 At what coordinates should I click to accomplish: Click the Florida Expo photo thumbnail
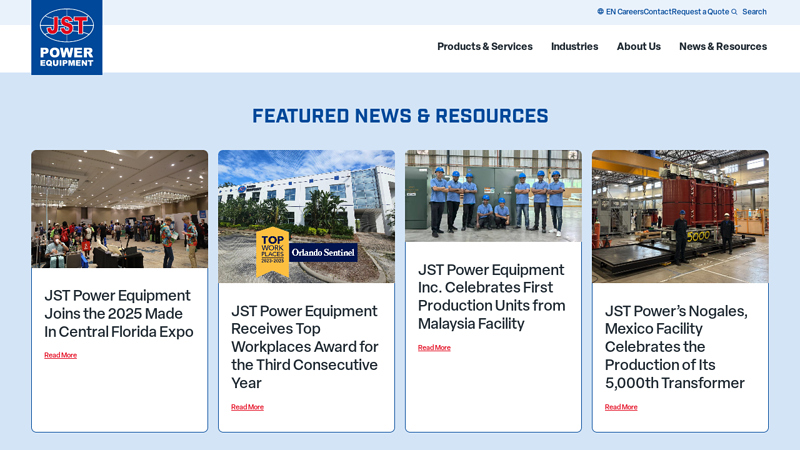point(119,209)
